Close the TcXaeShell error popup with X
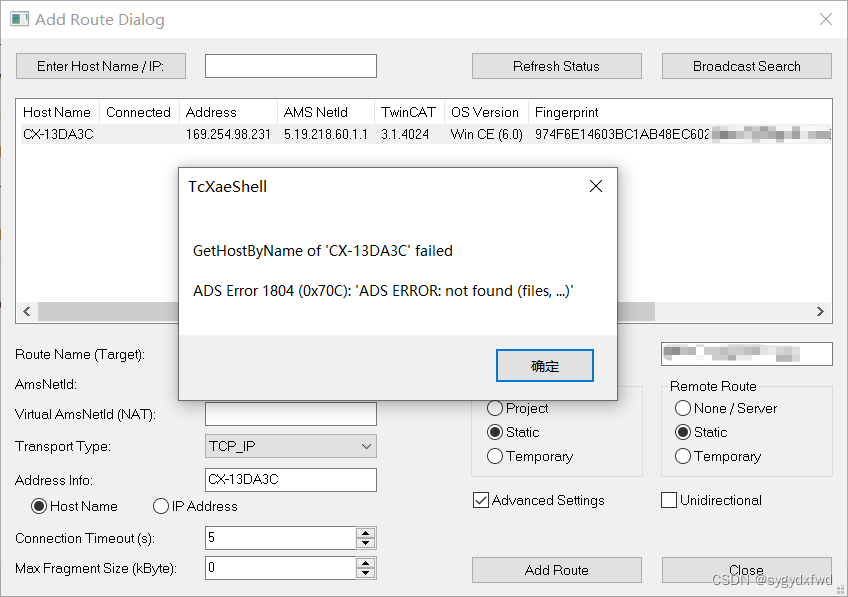Viewport: 848px width, 597px height. (596, 186)
